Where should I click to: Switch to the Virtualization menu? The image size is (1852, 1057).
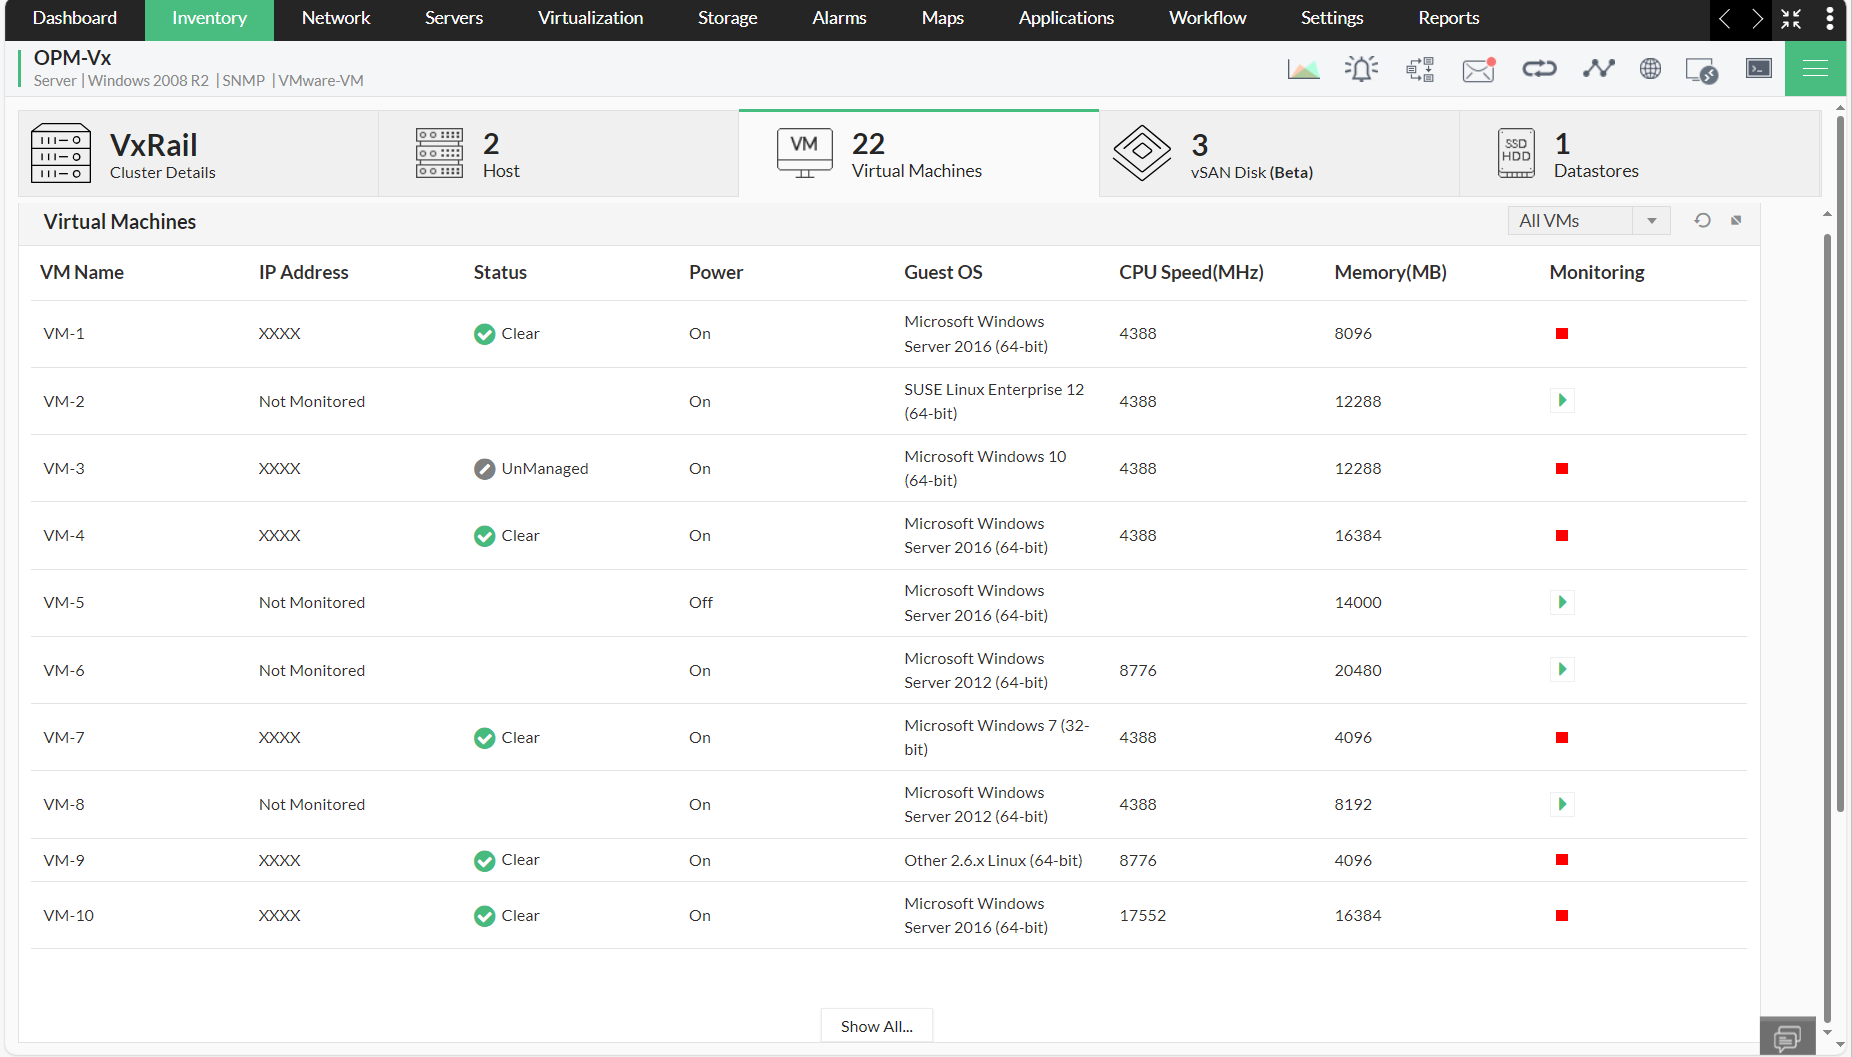(590, 18)
